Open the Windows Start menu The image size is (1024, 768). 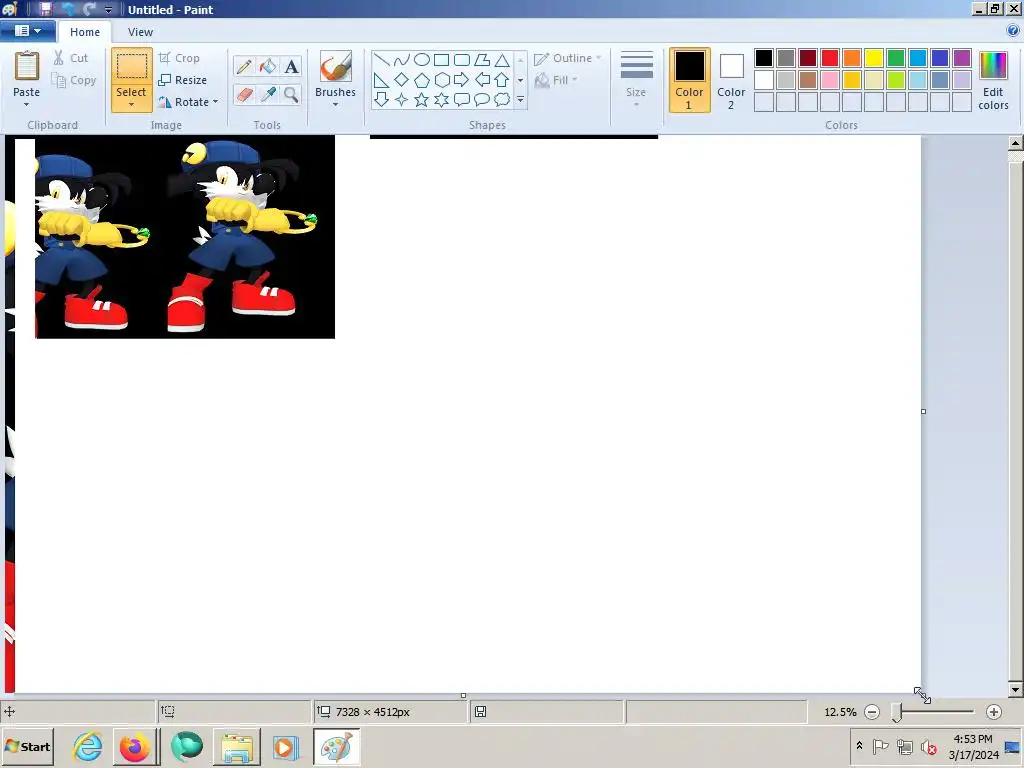[x=27, y=746]
